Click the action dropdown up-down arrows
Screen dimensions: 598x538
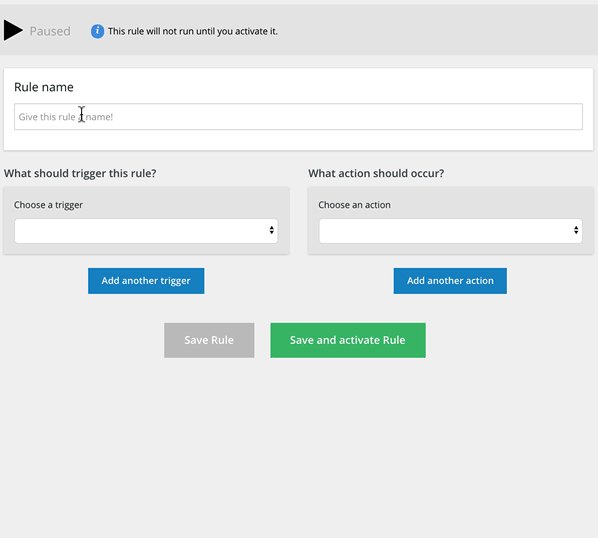tap(576, 230)
